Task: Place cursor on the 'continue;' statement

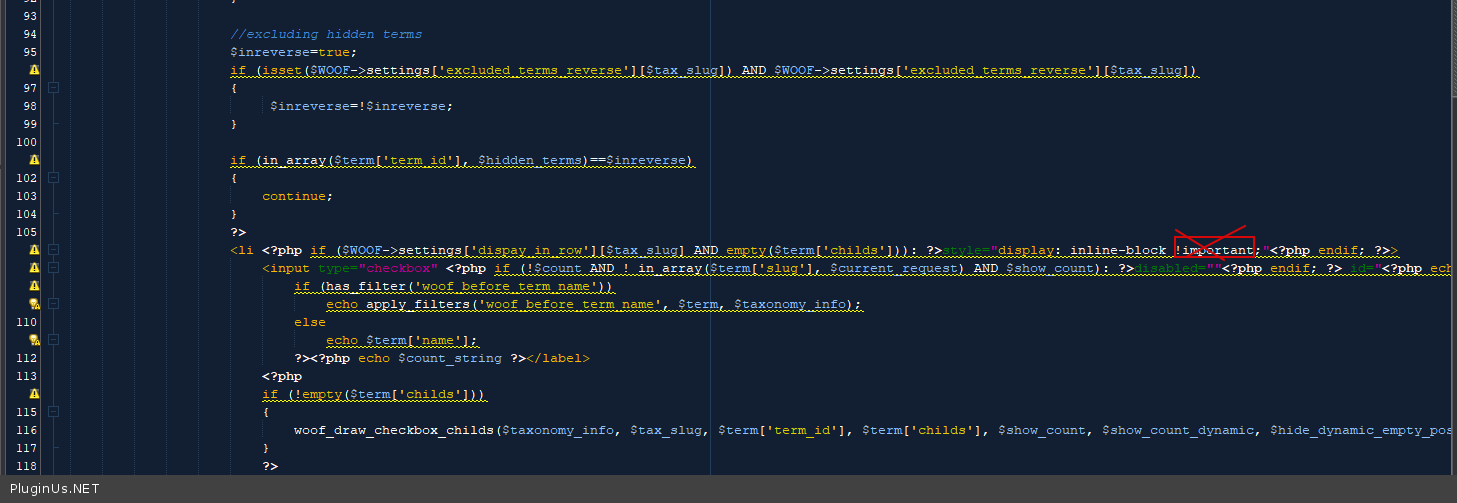Action: (296, 196)
